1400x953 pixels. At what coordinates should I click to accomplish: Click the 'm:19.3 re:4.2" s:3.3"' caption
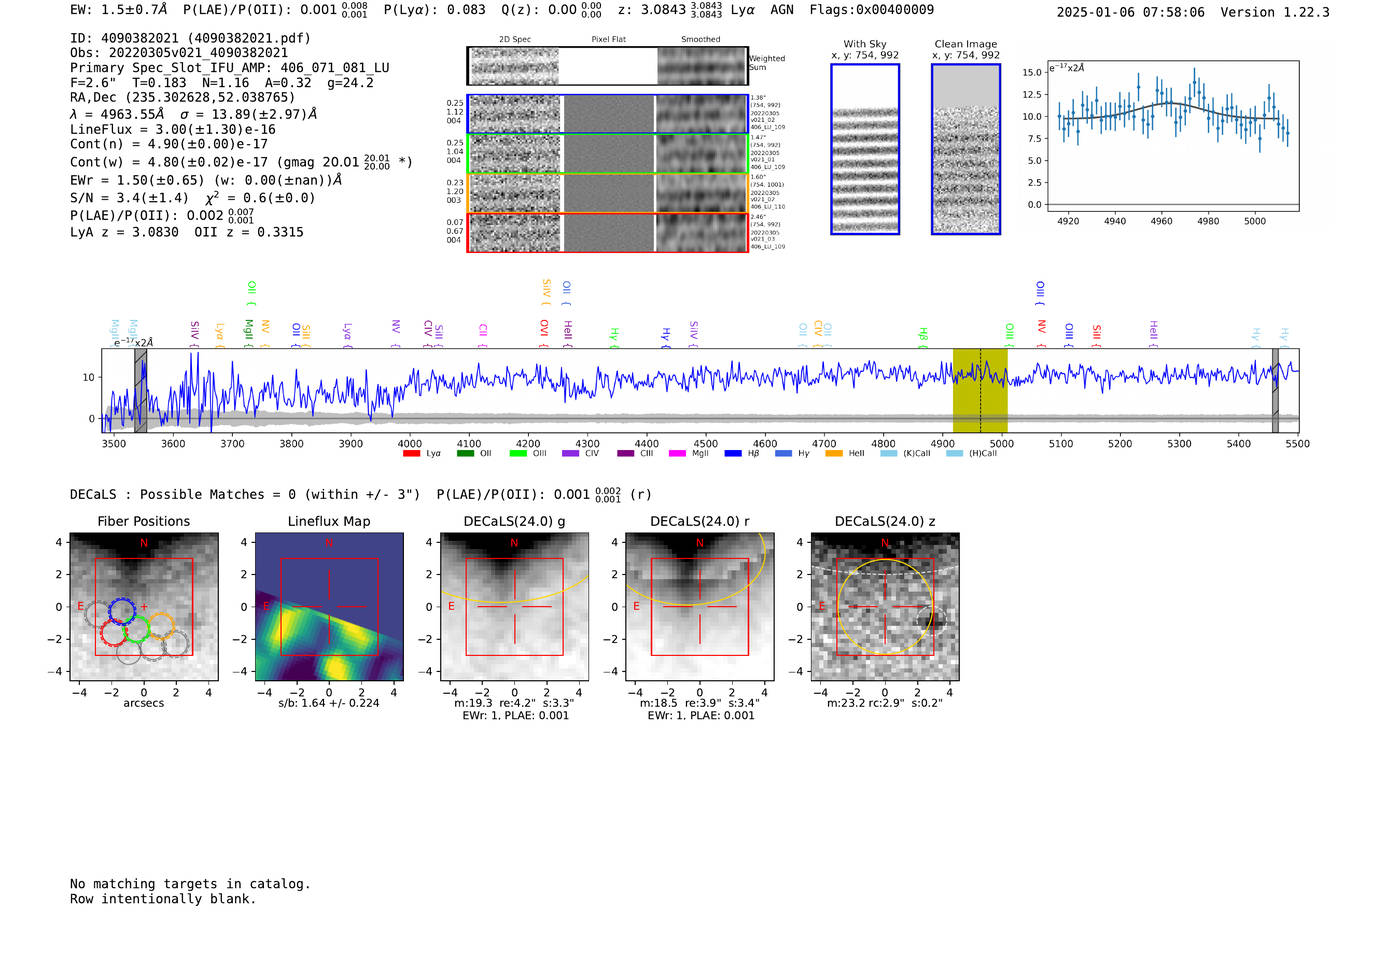point(514,703)
